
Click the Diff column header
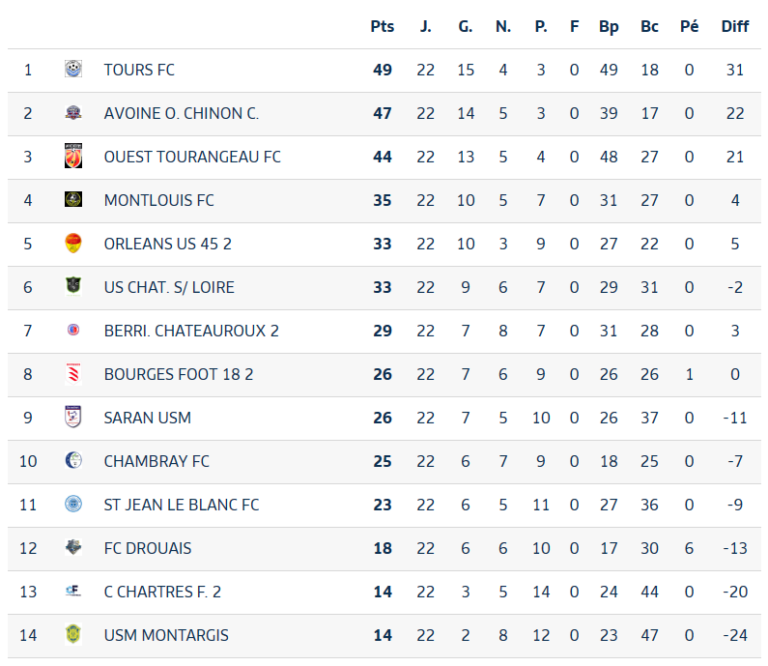click(x=735, y=26)
